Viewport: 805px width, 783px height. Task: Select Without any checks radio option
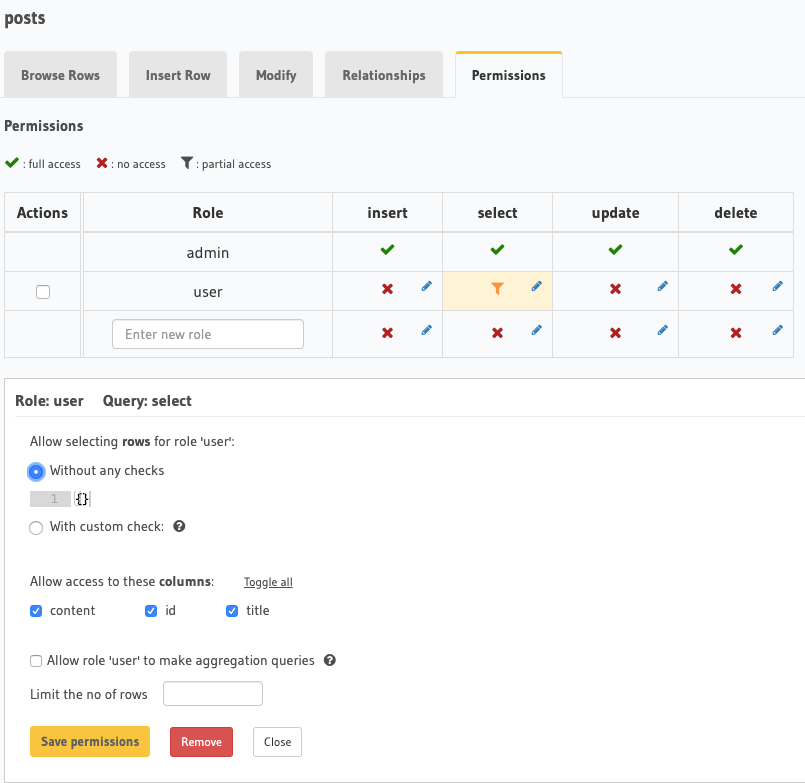pos(36,471)
